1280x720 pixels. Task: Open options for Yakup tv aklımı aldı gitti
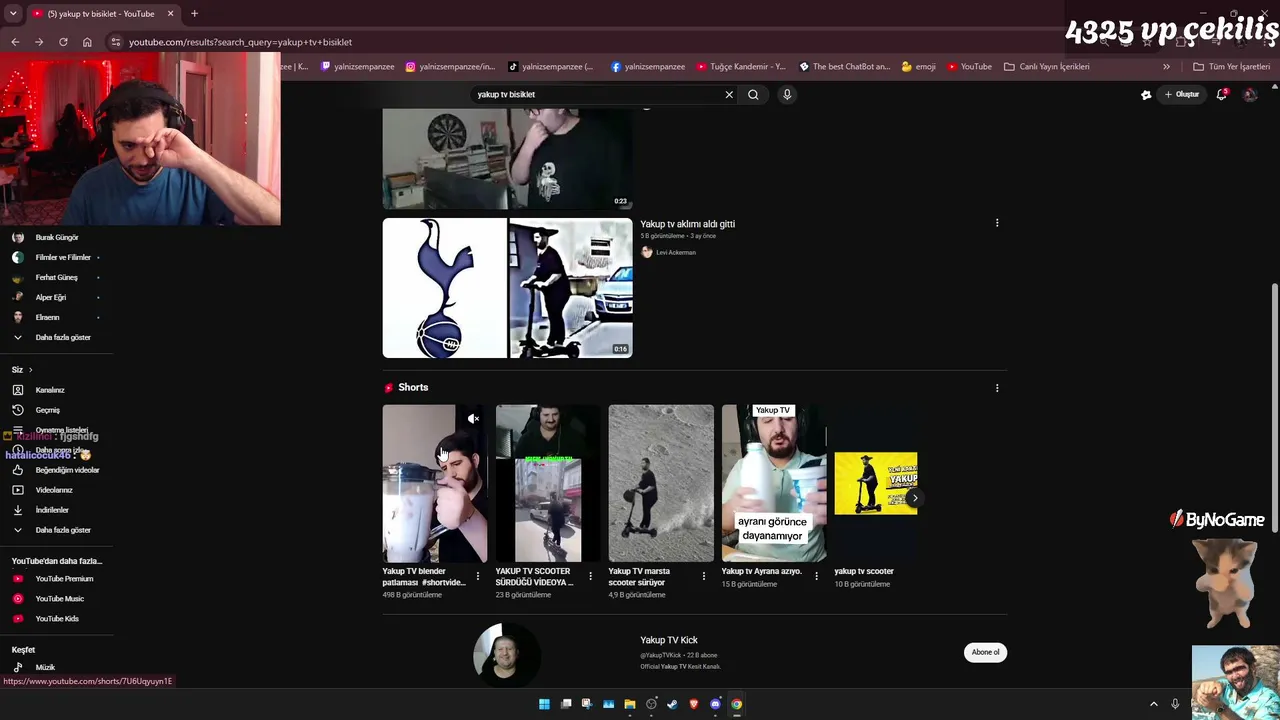click(x=997, y=223)
